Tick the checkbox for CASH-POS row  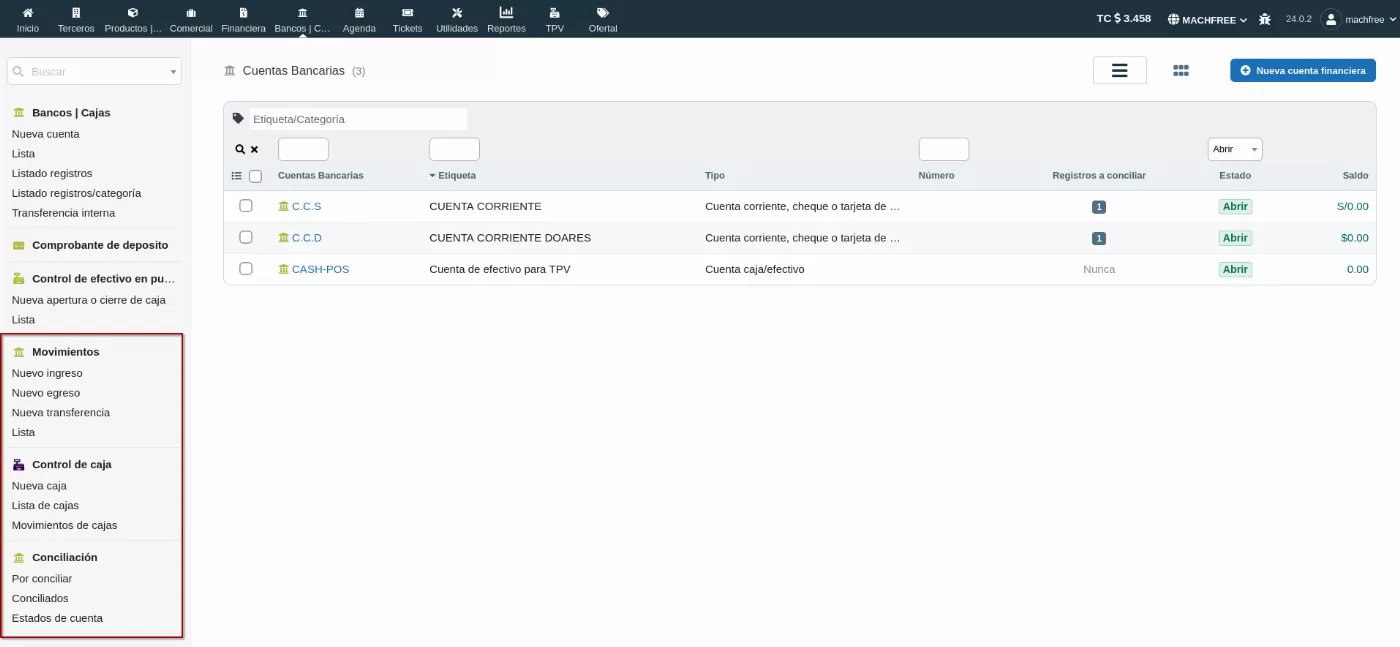246,269
